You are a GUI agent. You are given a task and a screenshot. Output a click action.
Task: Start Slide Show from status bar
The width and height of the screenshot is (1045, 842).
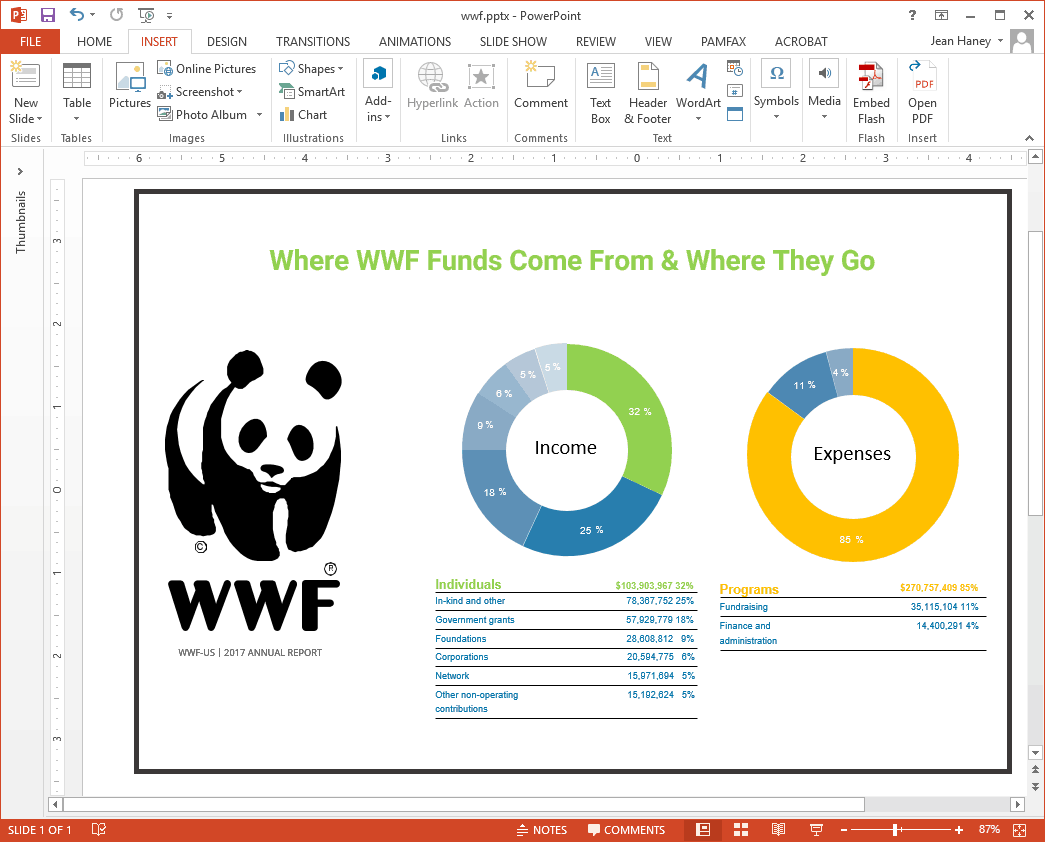point(816,830)
